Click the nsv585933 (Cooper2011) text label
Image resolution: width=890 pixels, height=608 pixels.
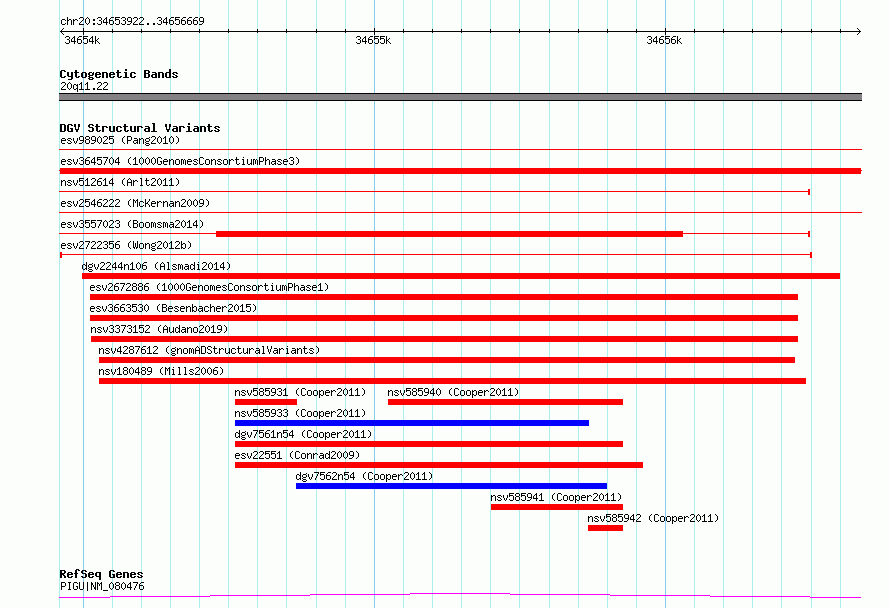tap(300, 413)
